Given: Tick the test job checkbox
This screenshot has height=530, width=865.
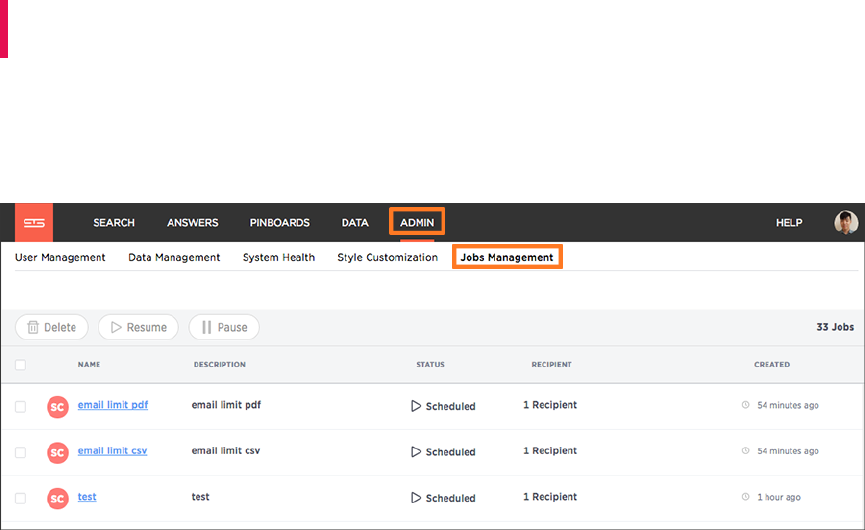Looking at the screenshot, I should (x=20, y=498).
